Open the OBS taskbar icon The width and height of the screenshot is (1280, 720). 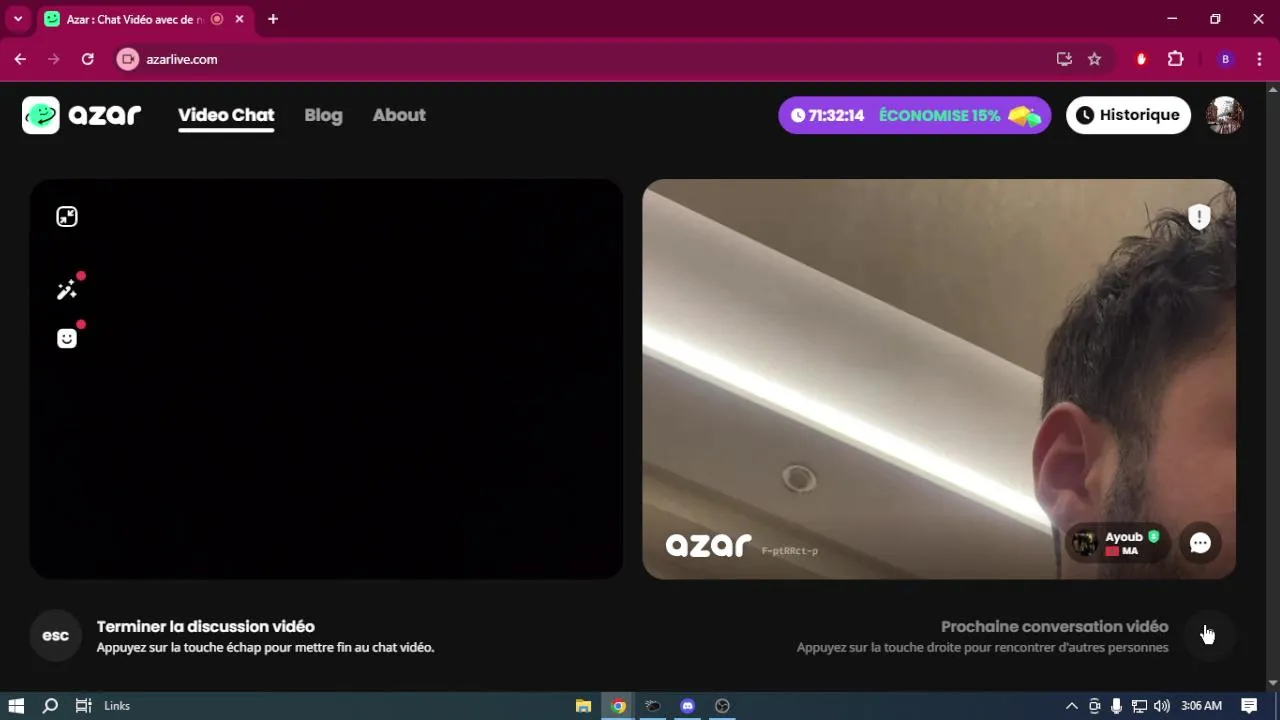(722, 706)
